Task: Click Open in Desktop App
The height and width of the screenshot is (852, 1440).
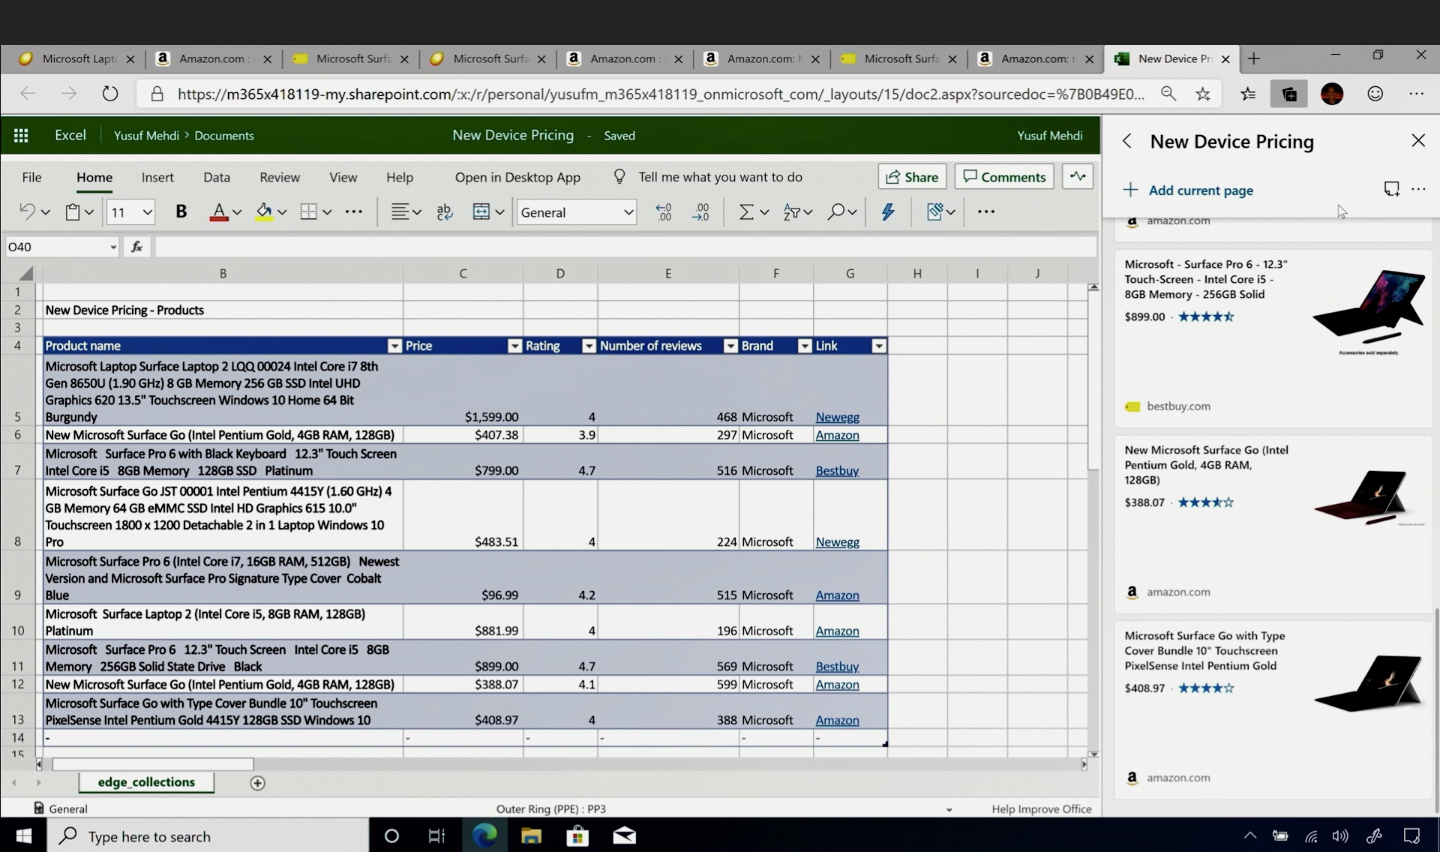Action: 517,177
